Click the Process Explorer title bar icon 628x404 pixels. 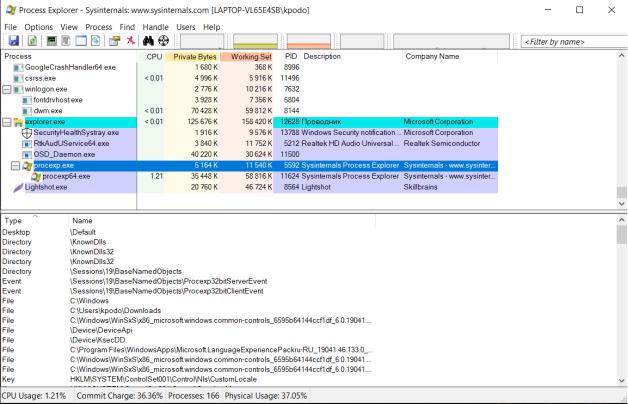click(x=11, y=10)
